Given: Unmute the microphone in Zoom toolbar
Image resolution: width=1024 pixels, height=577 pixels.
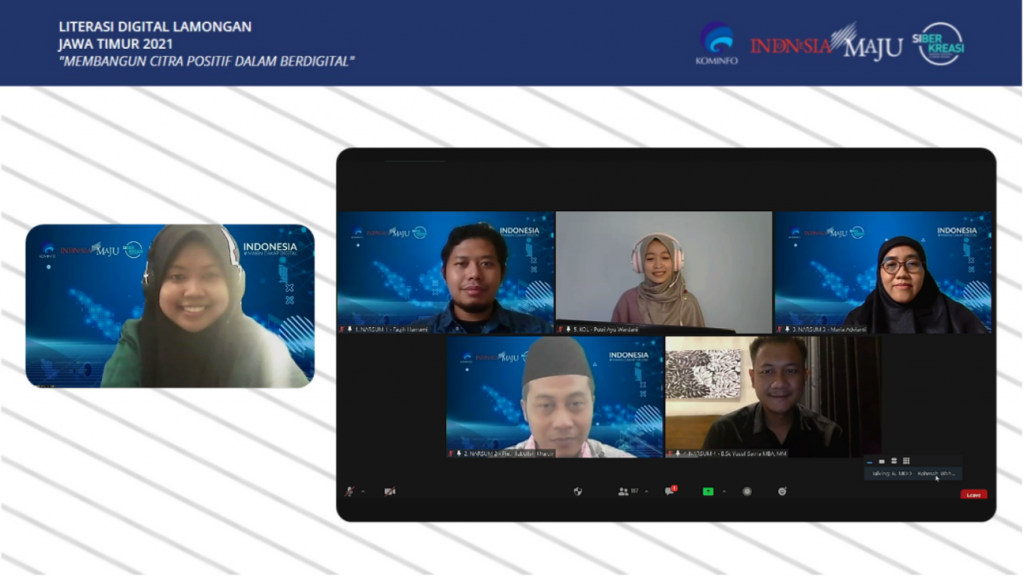Looking at the screenshot, I should [x=349, y=491].
